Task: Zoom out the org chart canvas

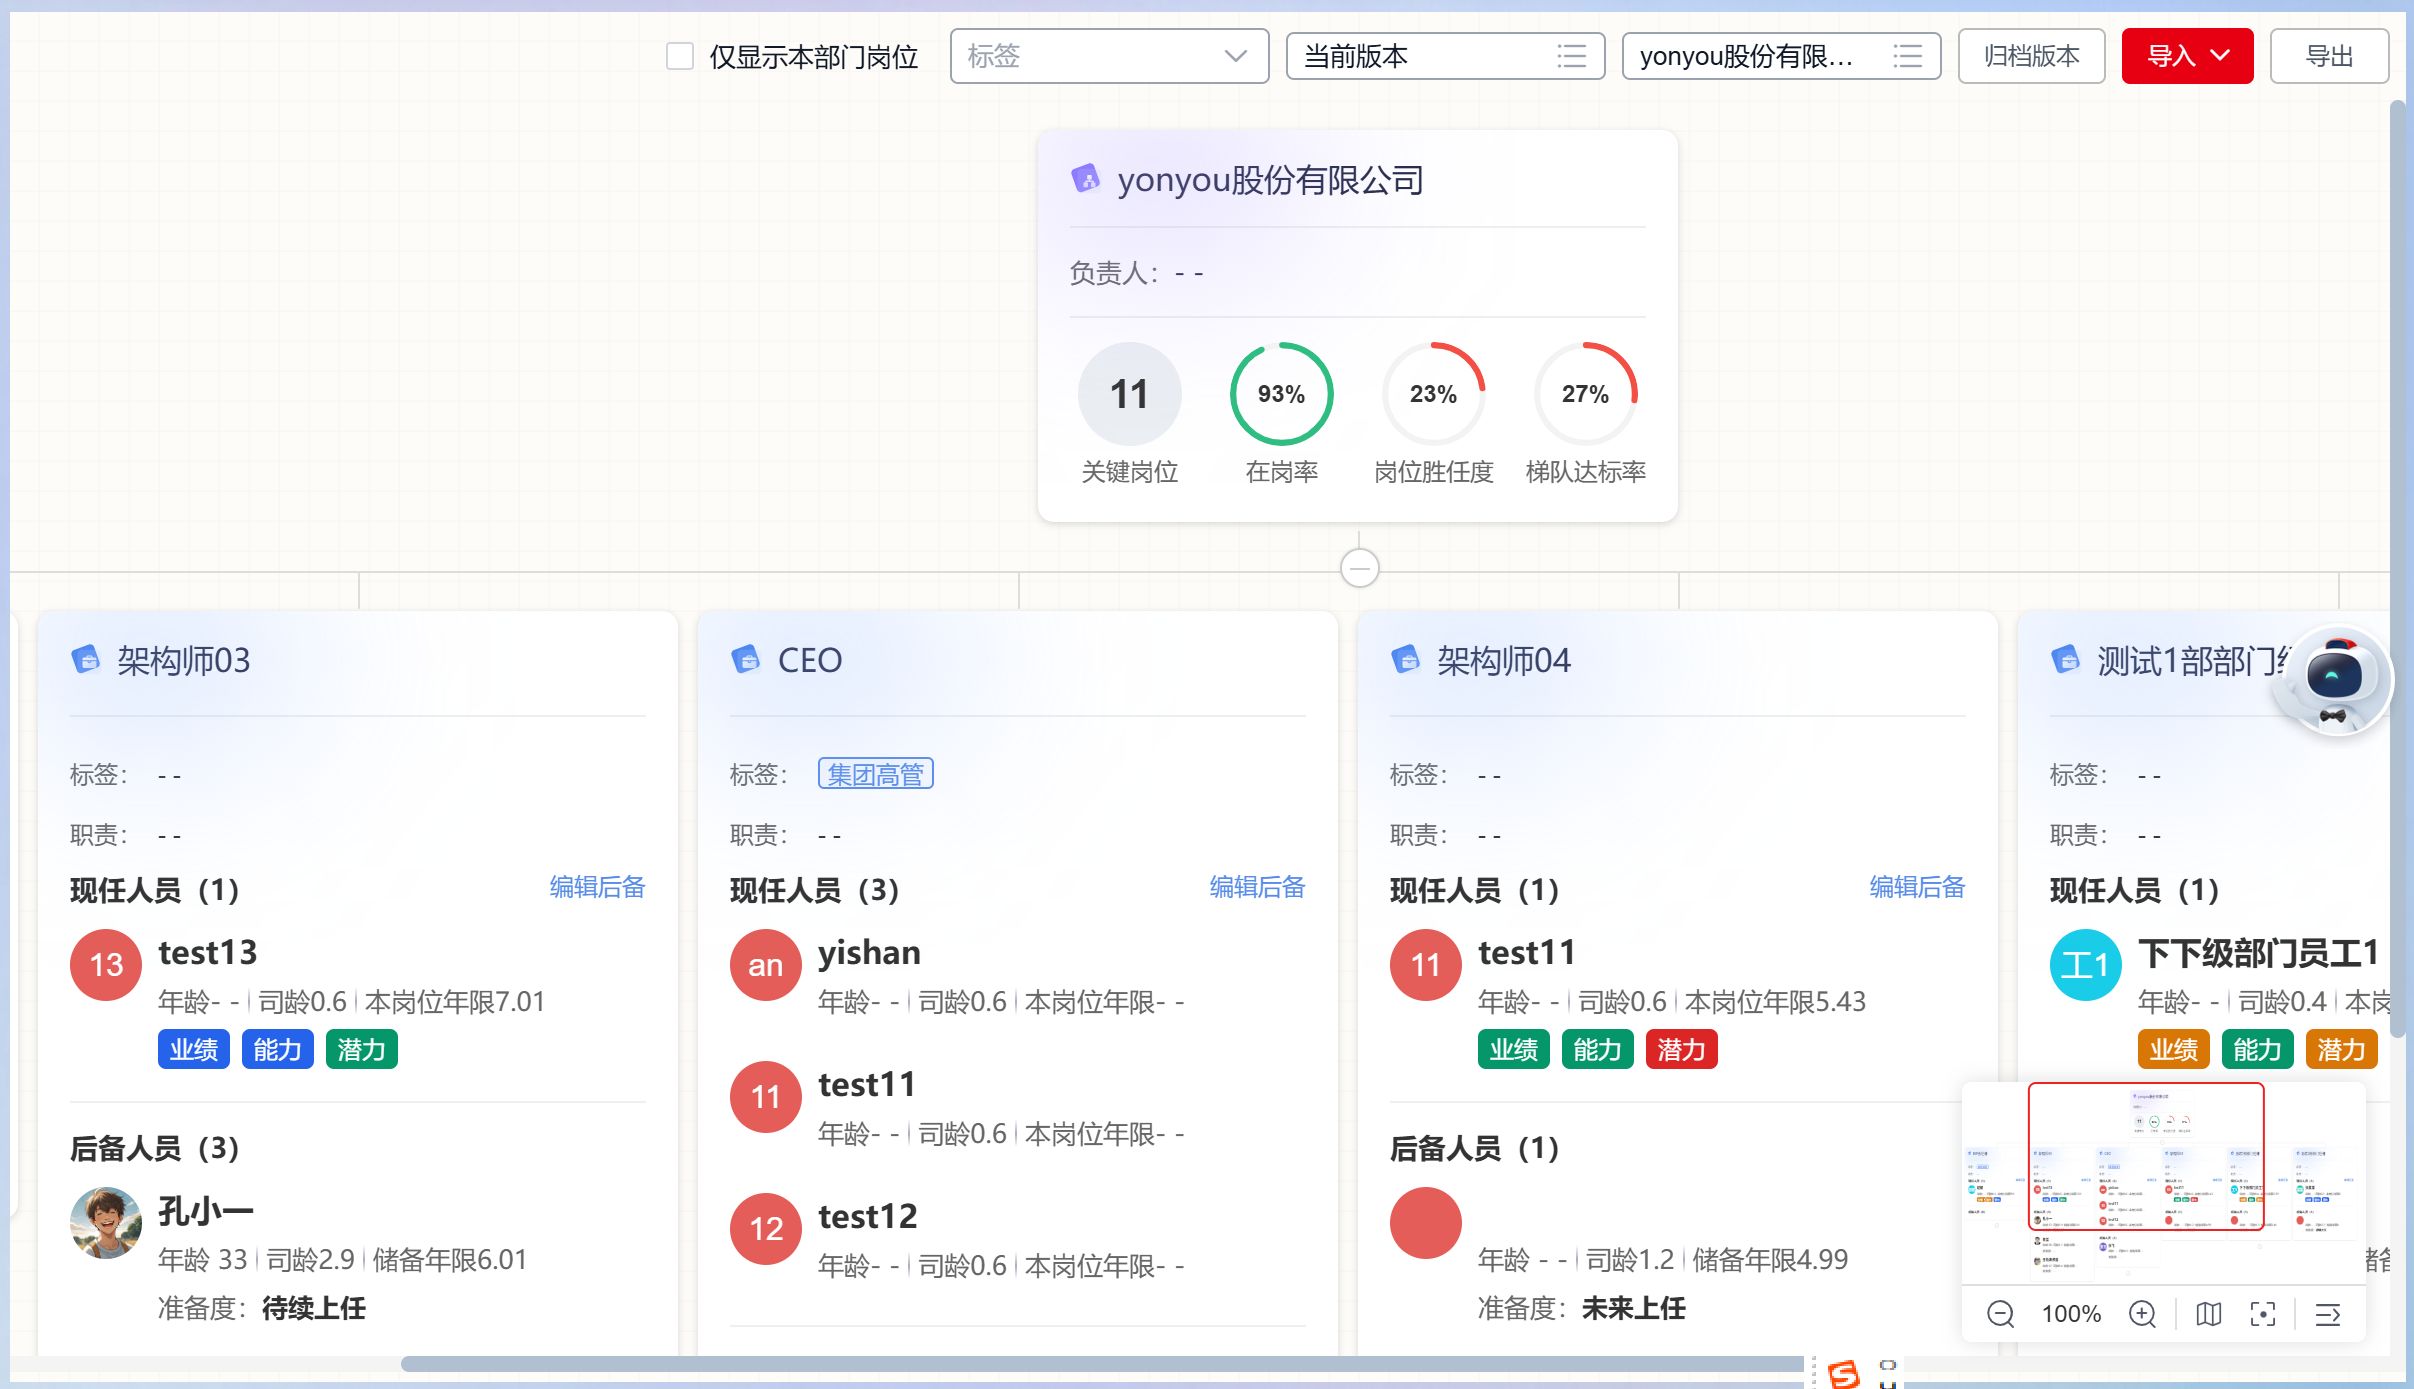Action: [x=2000, y=1314]
